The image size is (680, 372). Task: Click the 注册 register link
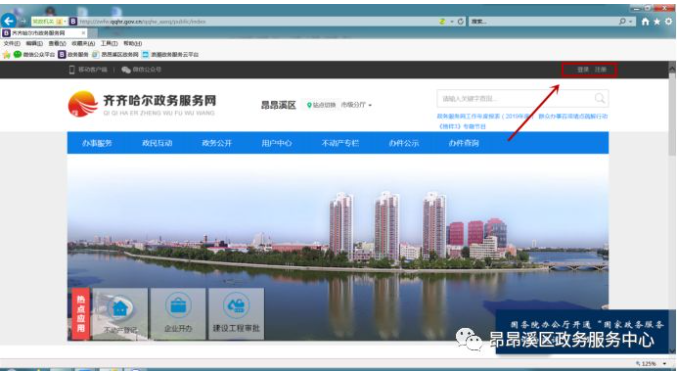[x=601, y=69]
